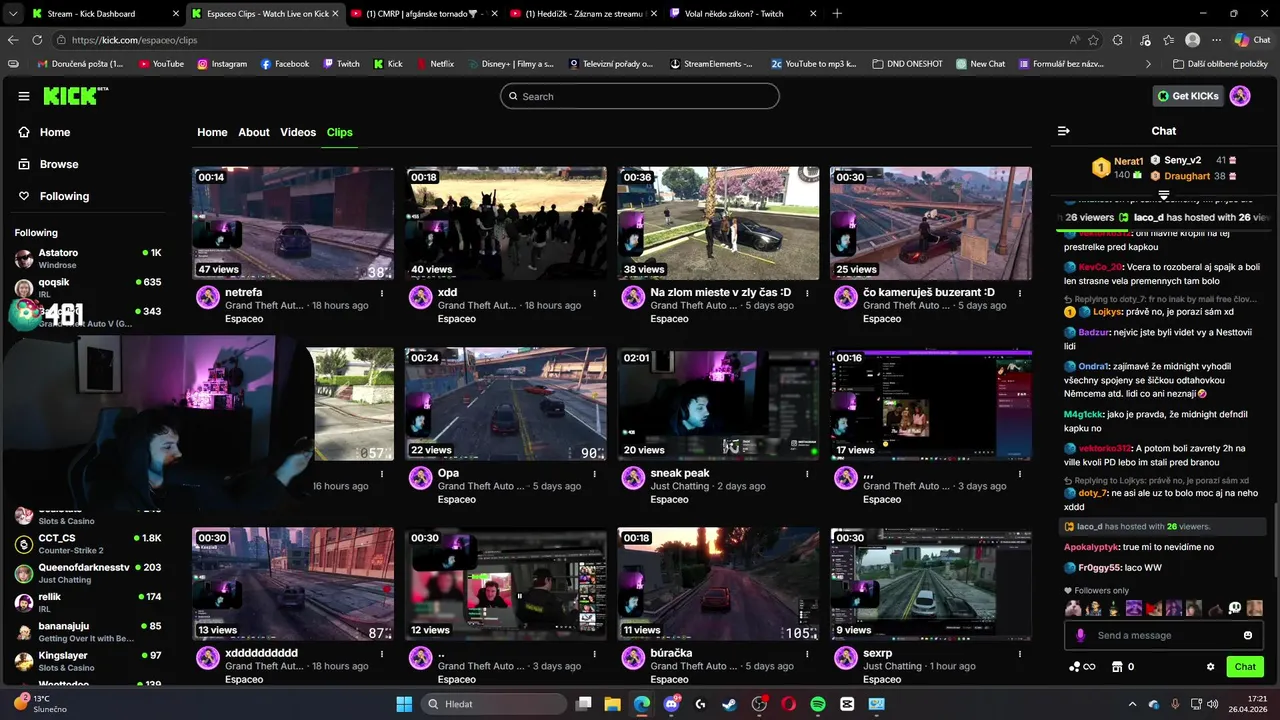
Task: Open the netrefa clip thumbnail
Action: 293,223
